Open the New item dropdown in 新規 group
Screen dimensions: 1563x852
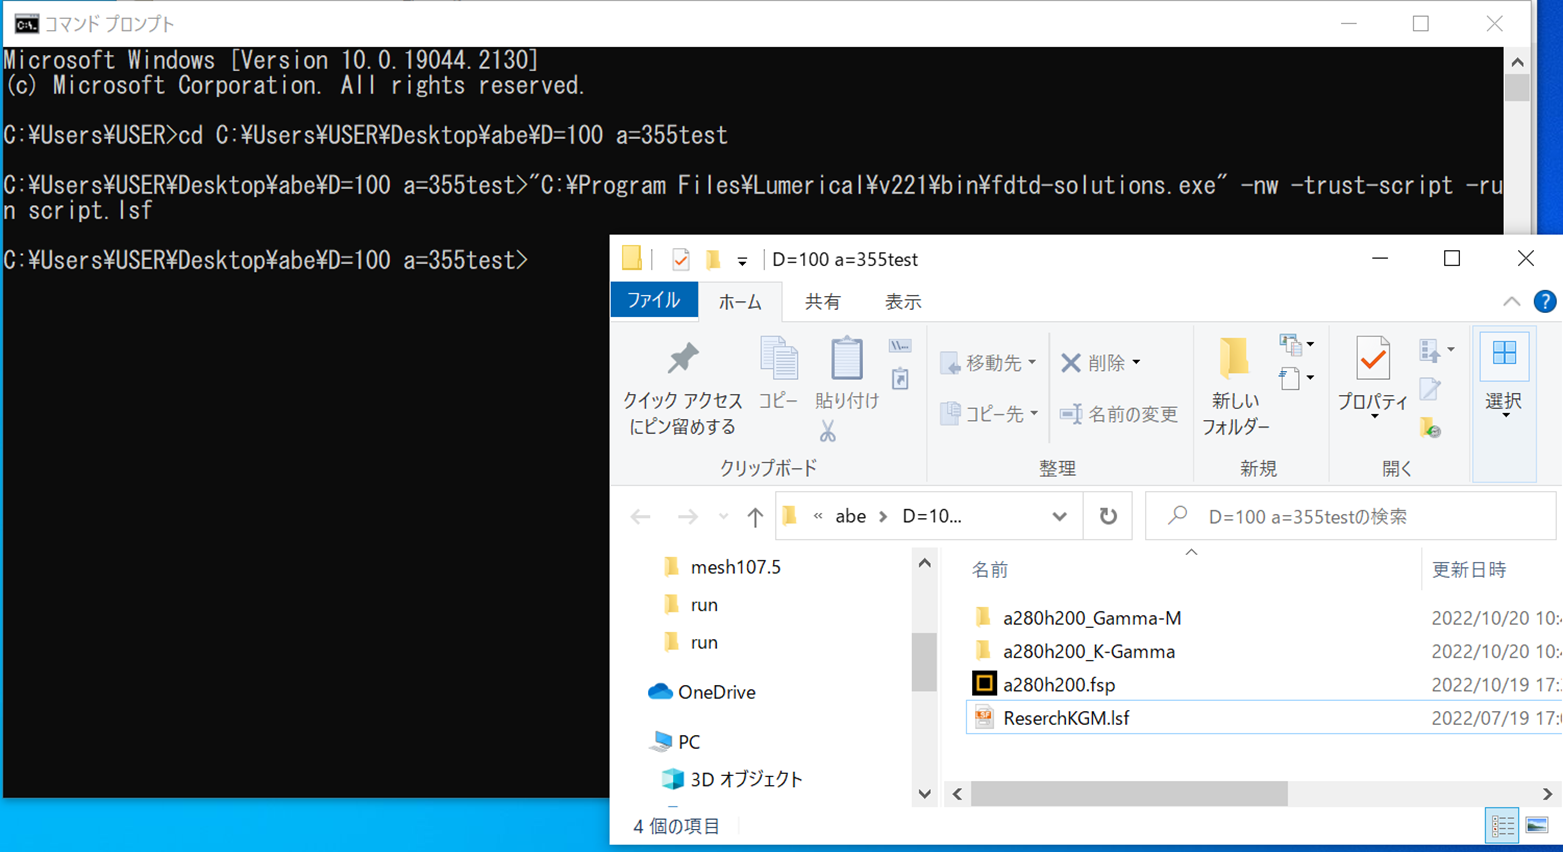(x=1296, y=346)
